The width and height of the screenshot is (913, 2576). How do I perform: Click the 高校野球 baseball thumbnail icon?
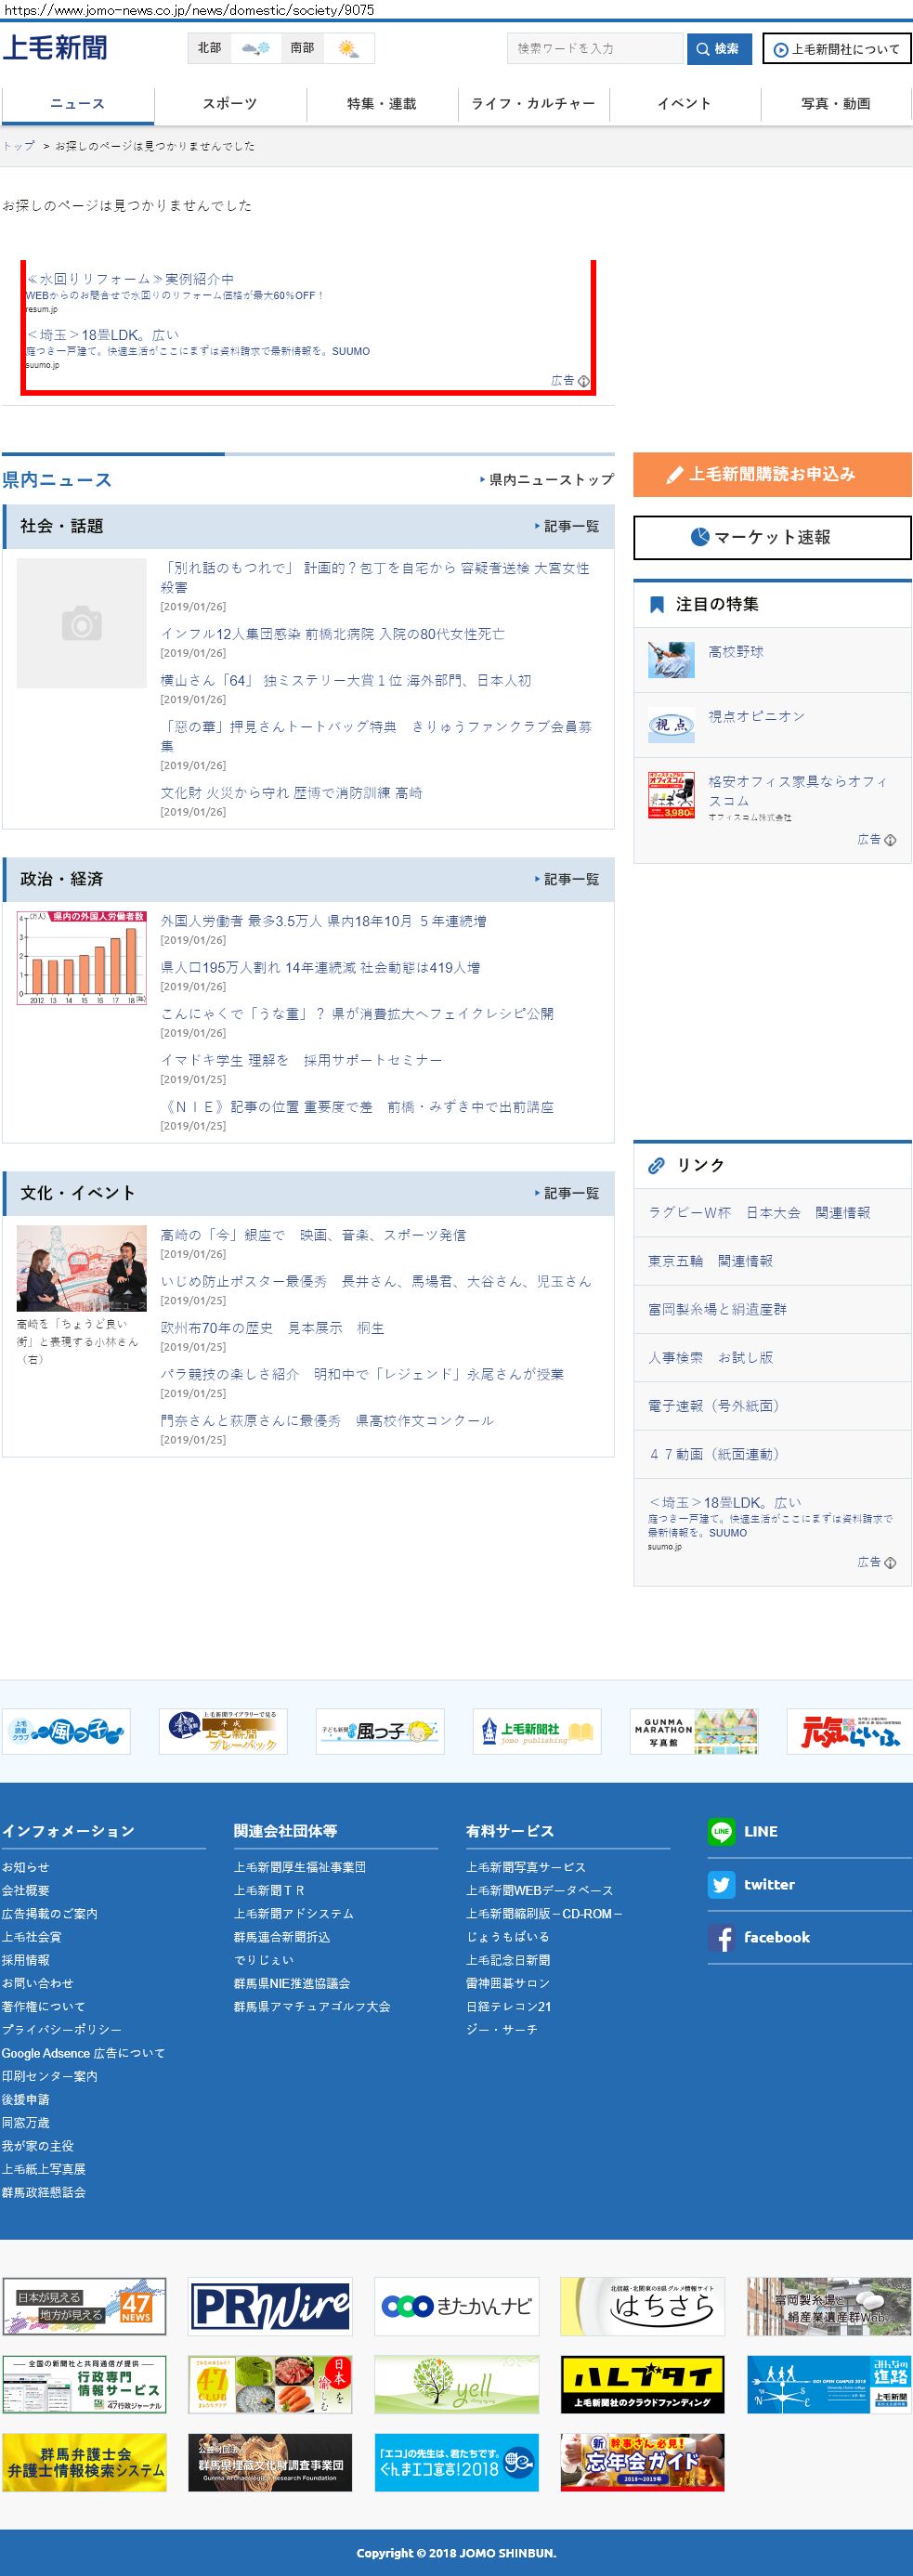point(671,659)
